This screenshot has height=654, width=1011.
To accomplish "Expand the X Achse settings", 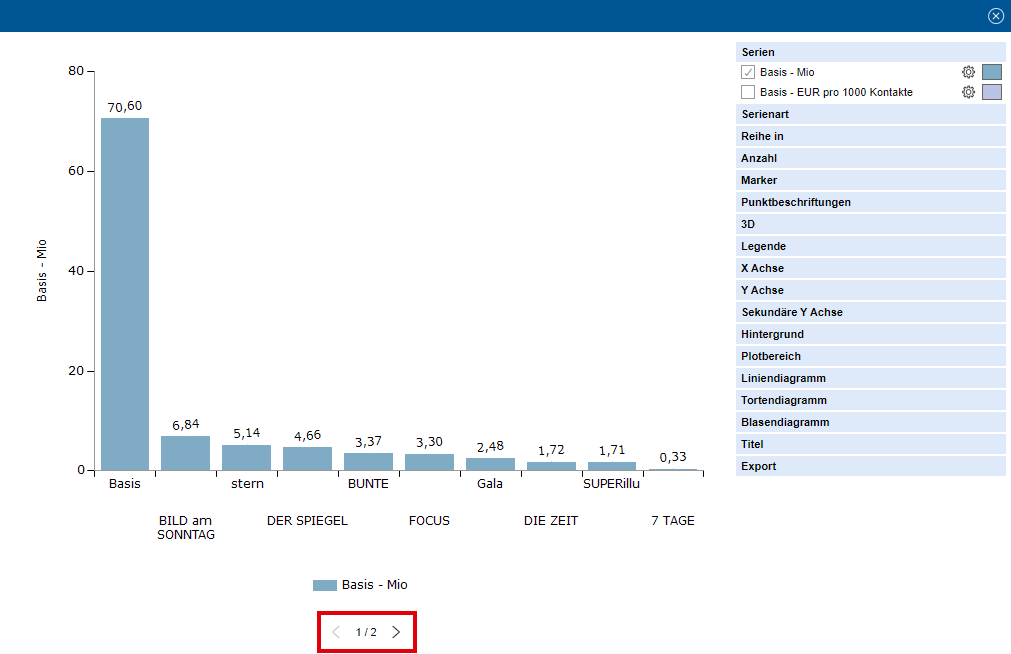I will click(870, 268).
